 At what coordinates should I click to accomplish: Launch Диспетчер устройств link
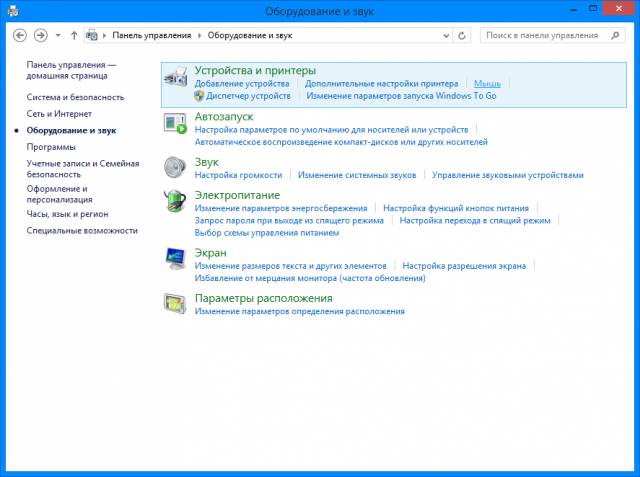(248, 96)
